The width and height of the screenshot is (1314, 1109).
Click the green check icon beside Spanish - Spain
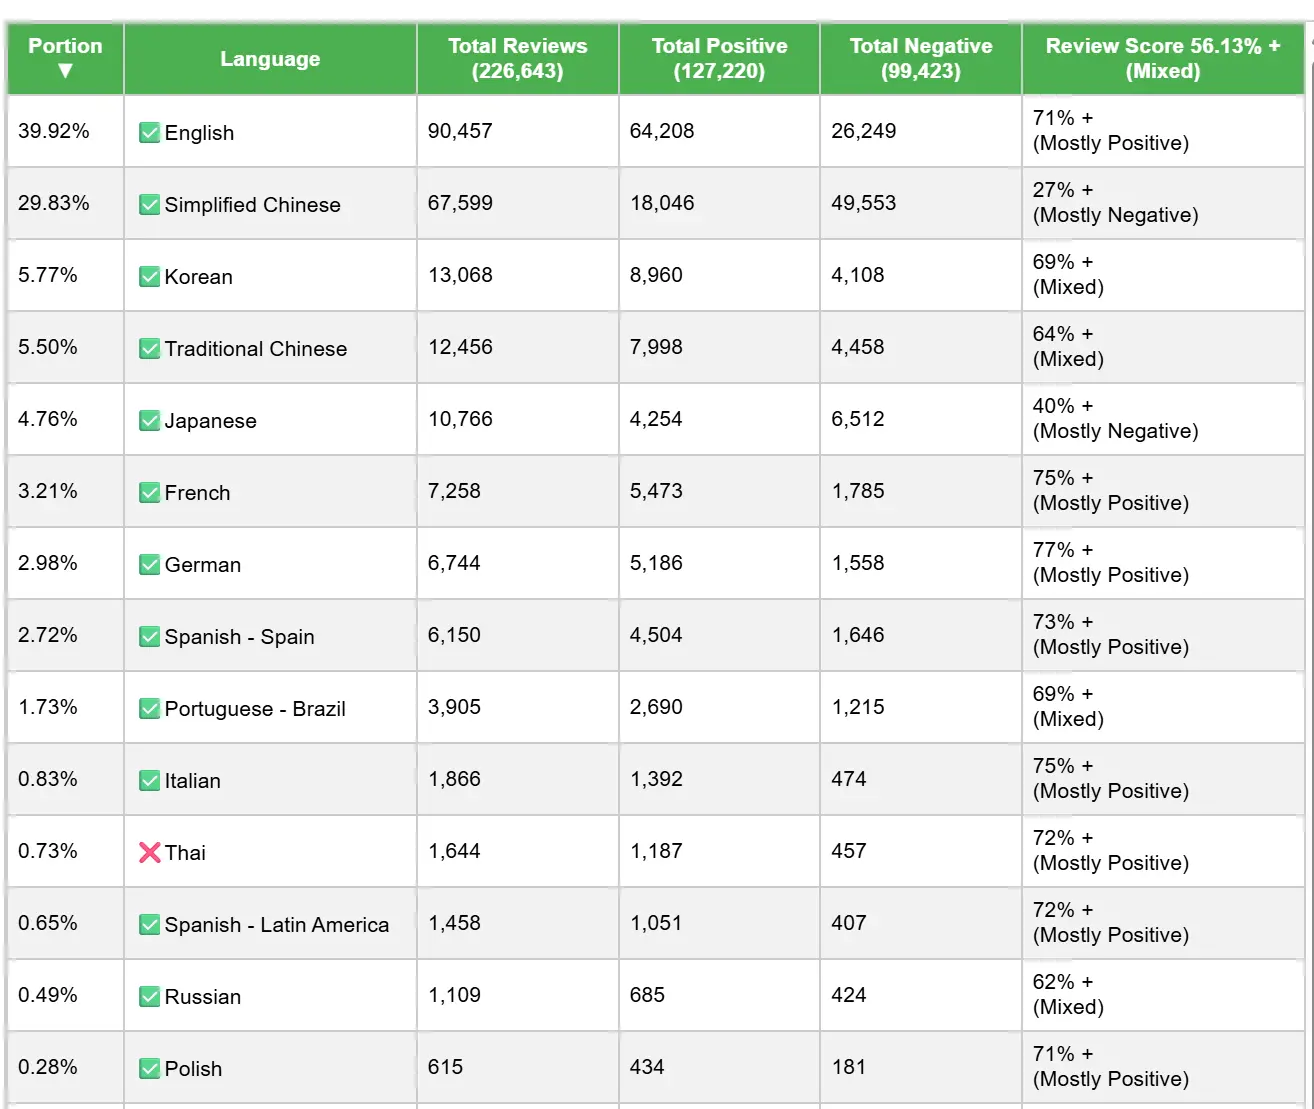click(149, 636)
